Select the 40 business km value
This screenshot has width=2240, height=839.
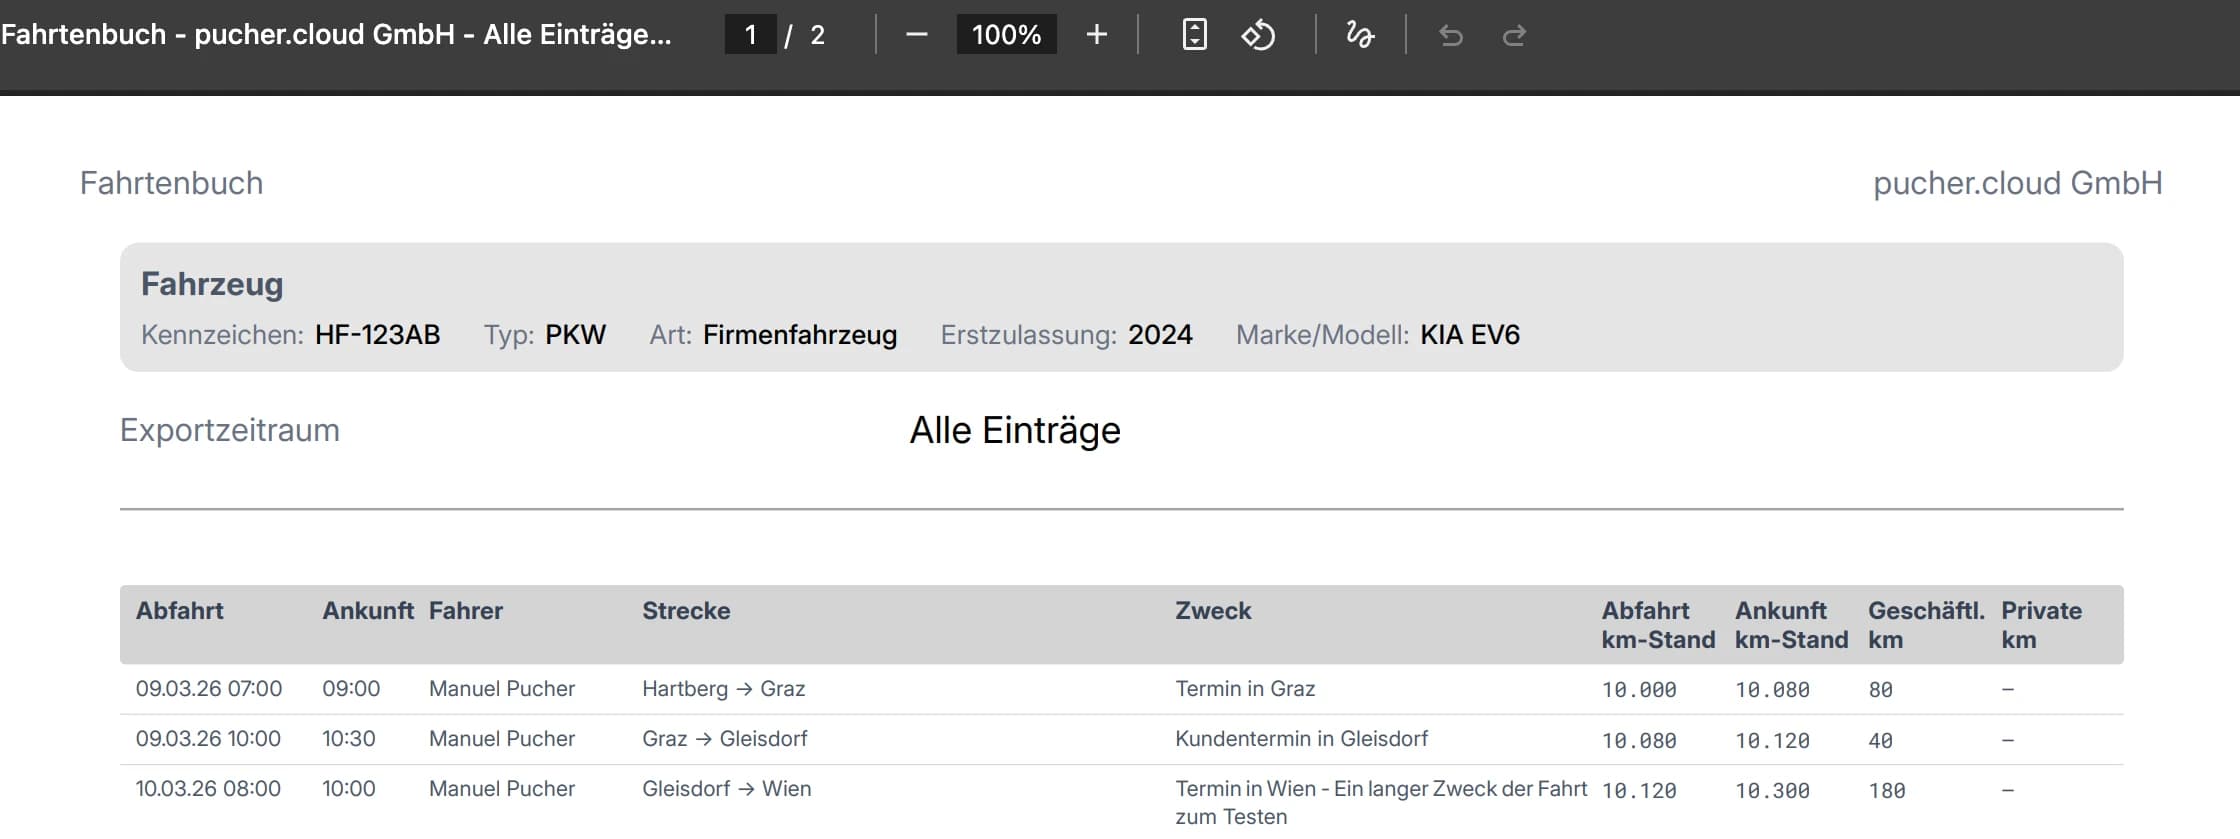(x=1880, y=741)
